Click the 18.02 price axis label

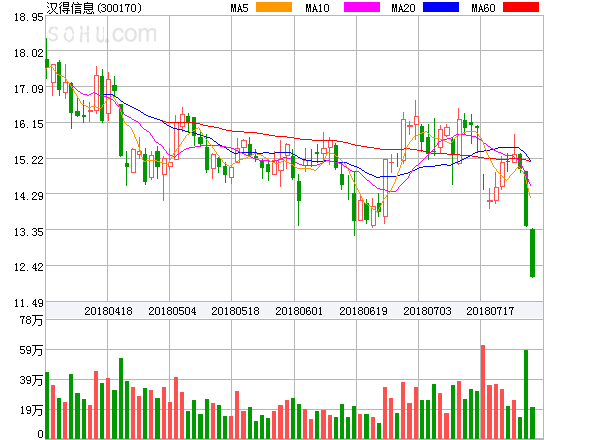tap(29, 53)
